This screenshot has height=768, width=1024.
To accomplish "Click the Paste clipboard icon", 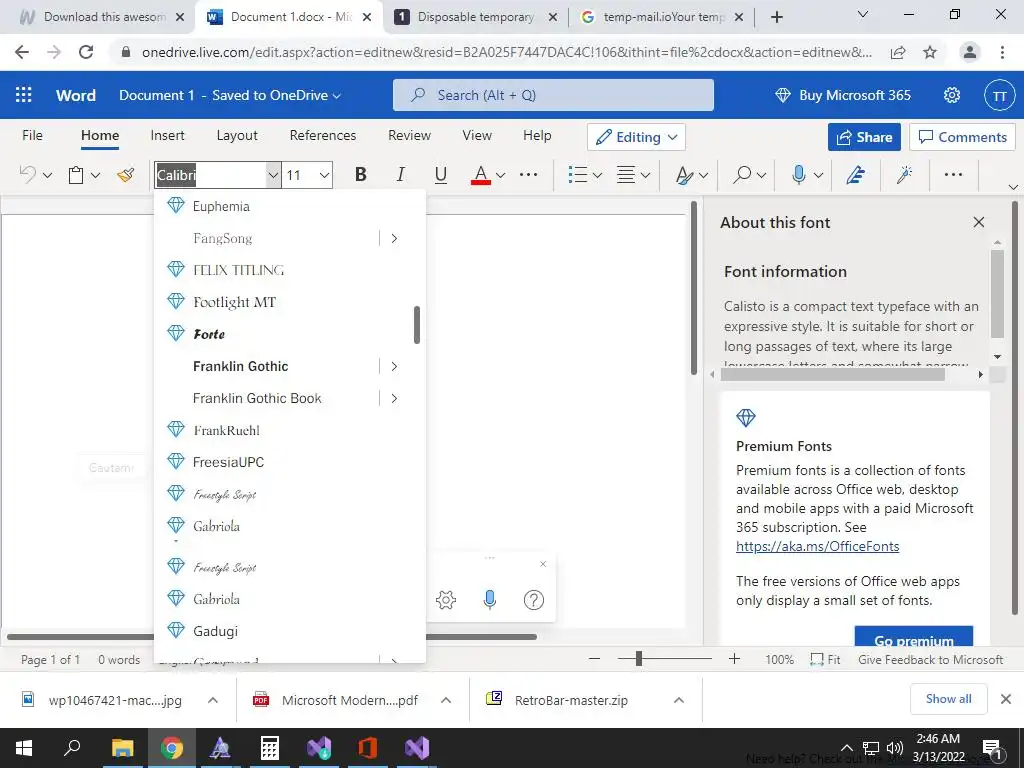I will [x=76, y=175].
